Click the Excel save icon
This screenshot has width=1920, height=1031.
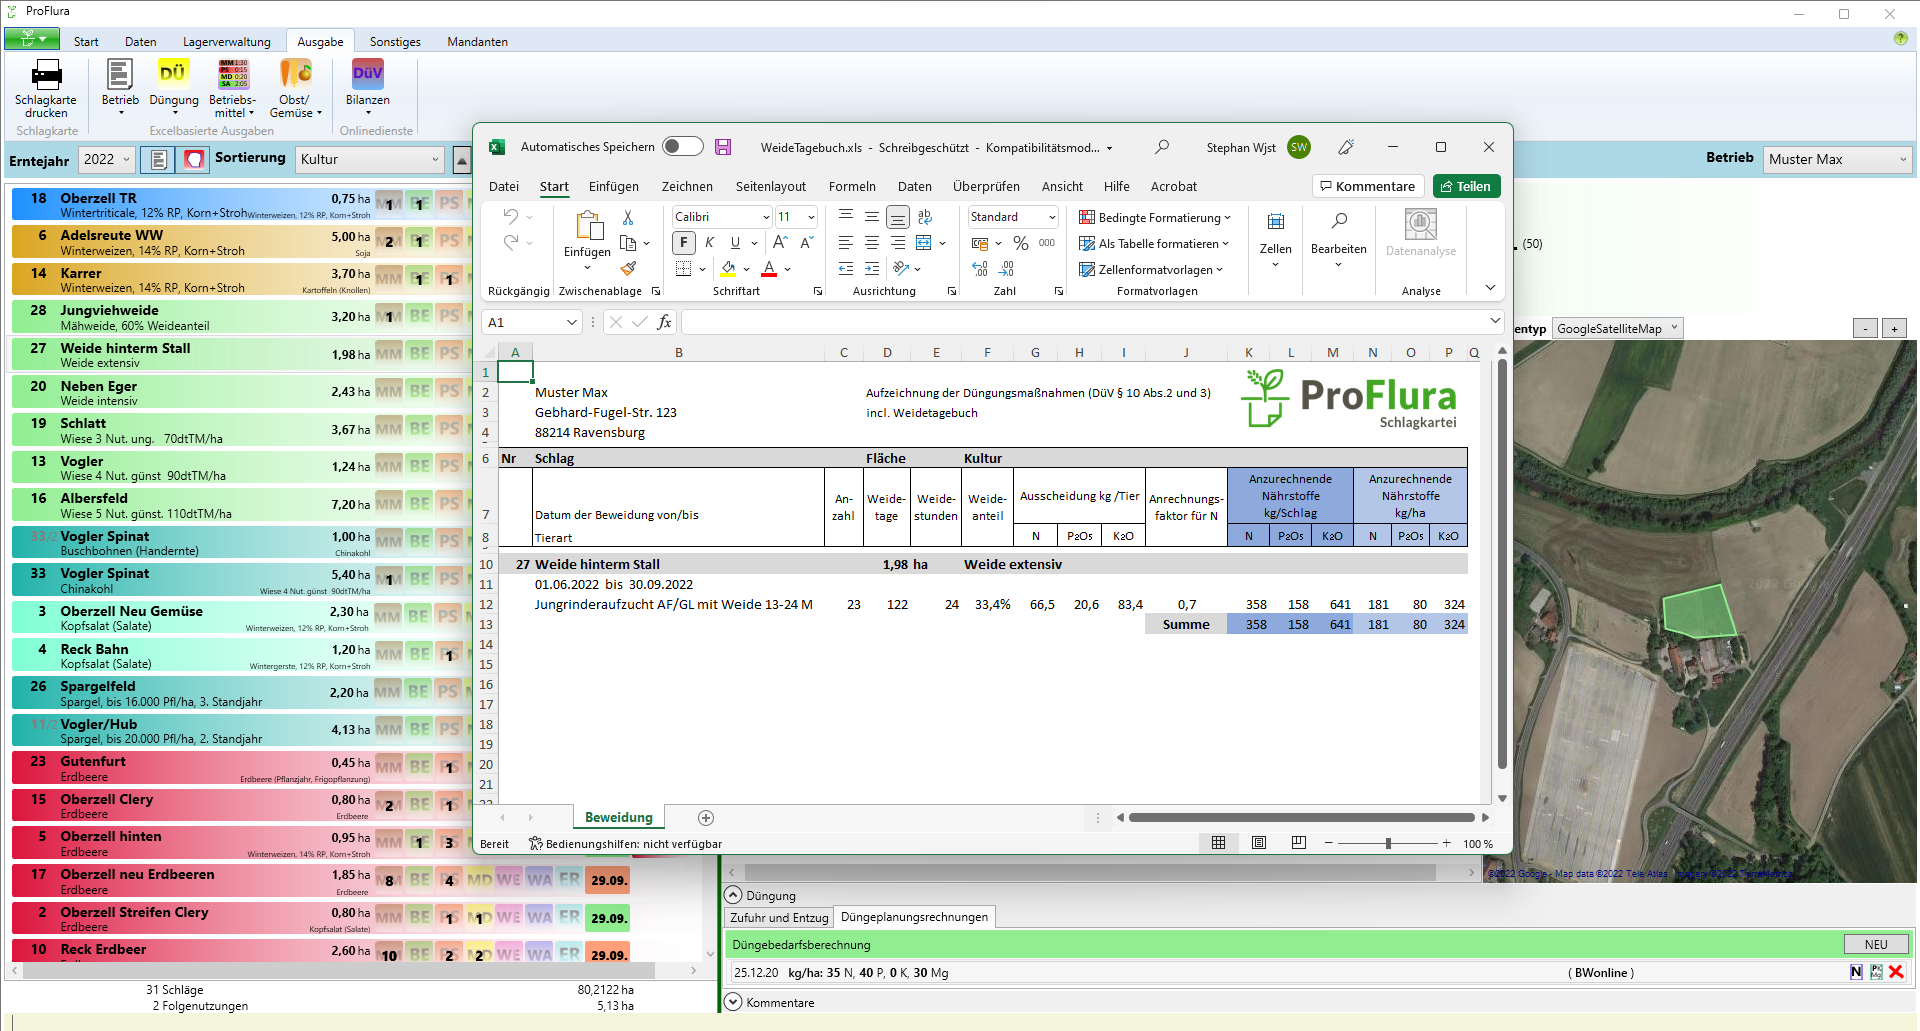pos(723,147)
